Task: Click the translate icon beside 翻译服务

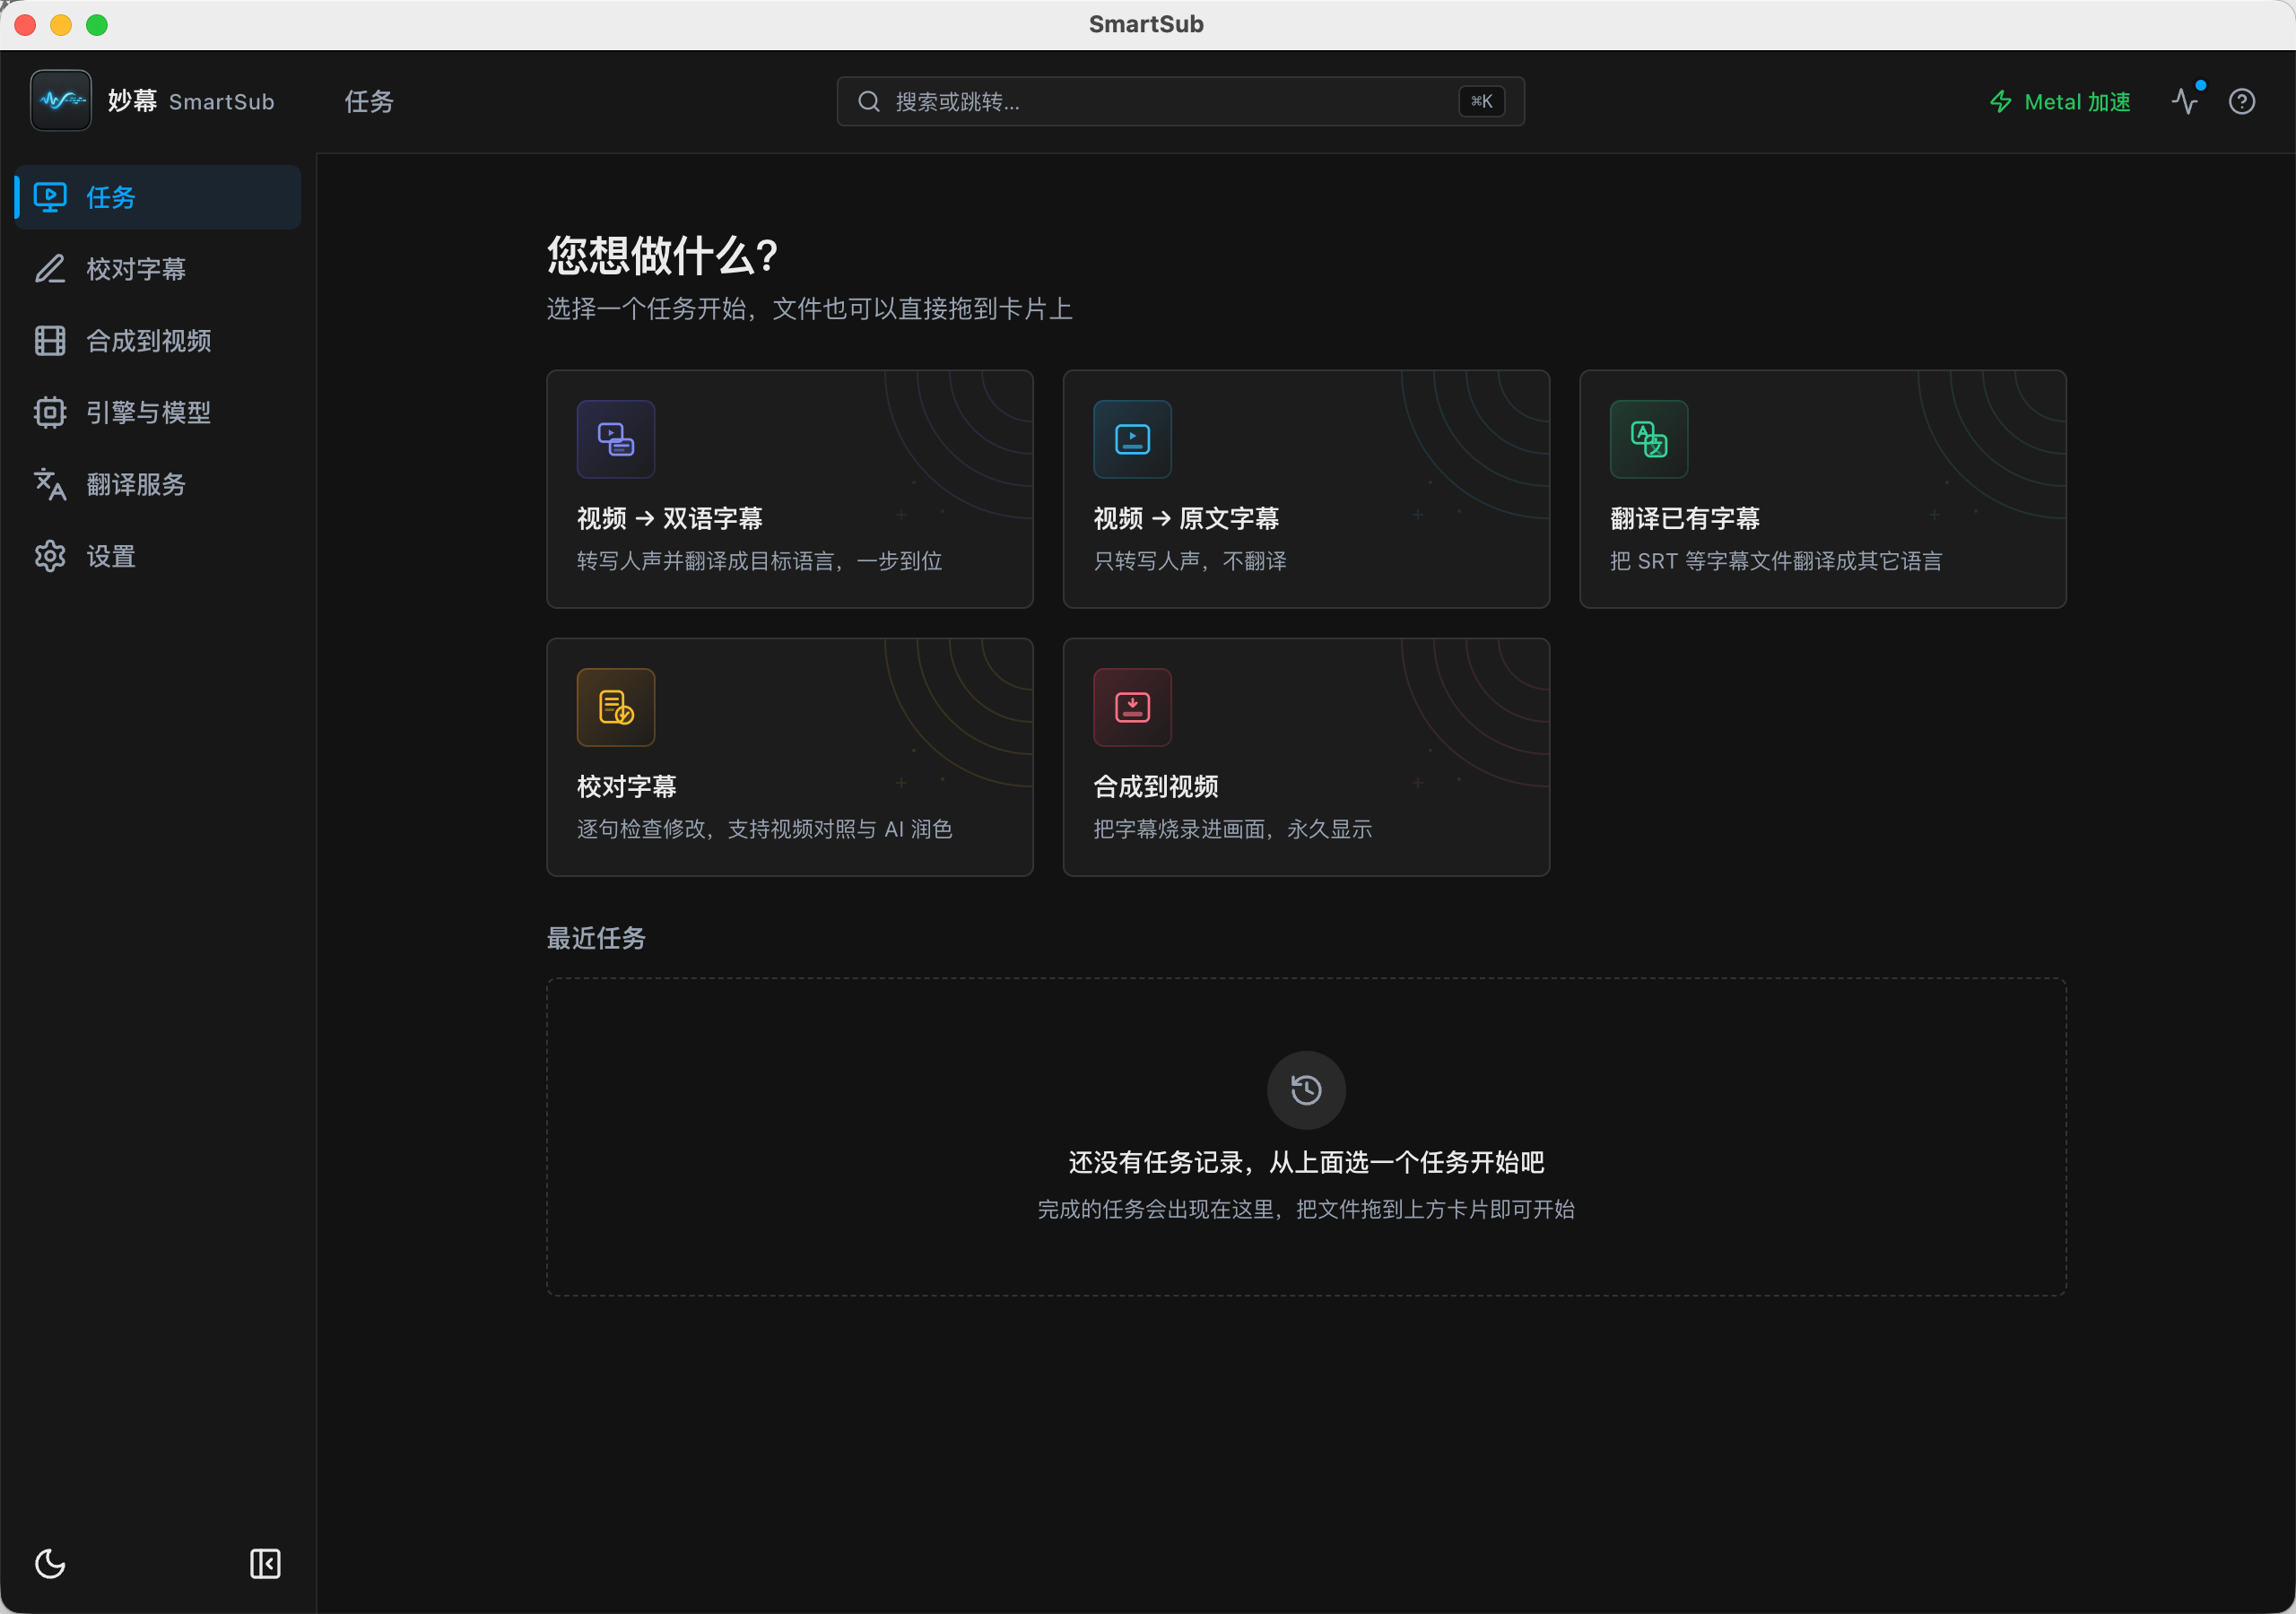Action: pyautogui.click(x=50, y=484)
